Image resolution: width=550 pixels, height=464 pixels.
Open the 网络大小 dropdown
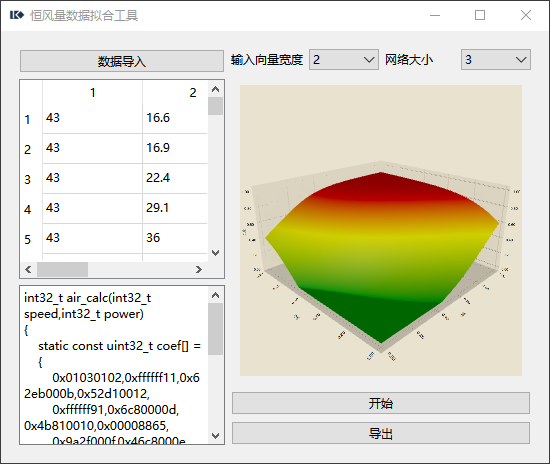tap(496, 60)
